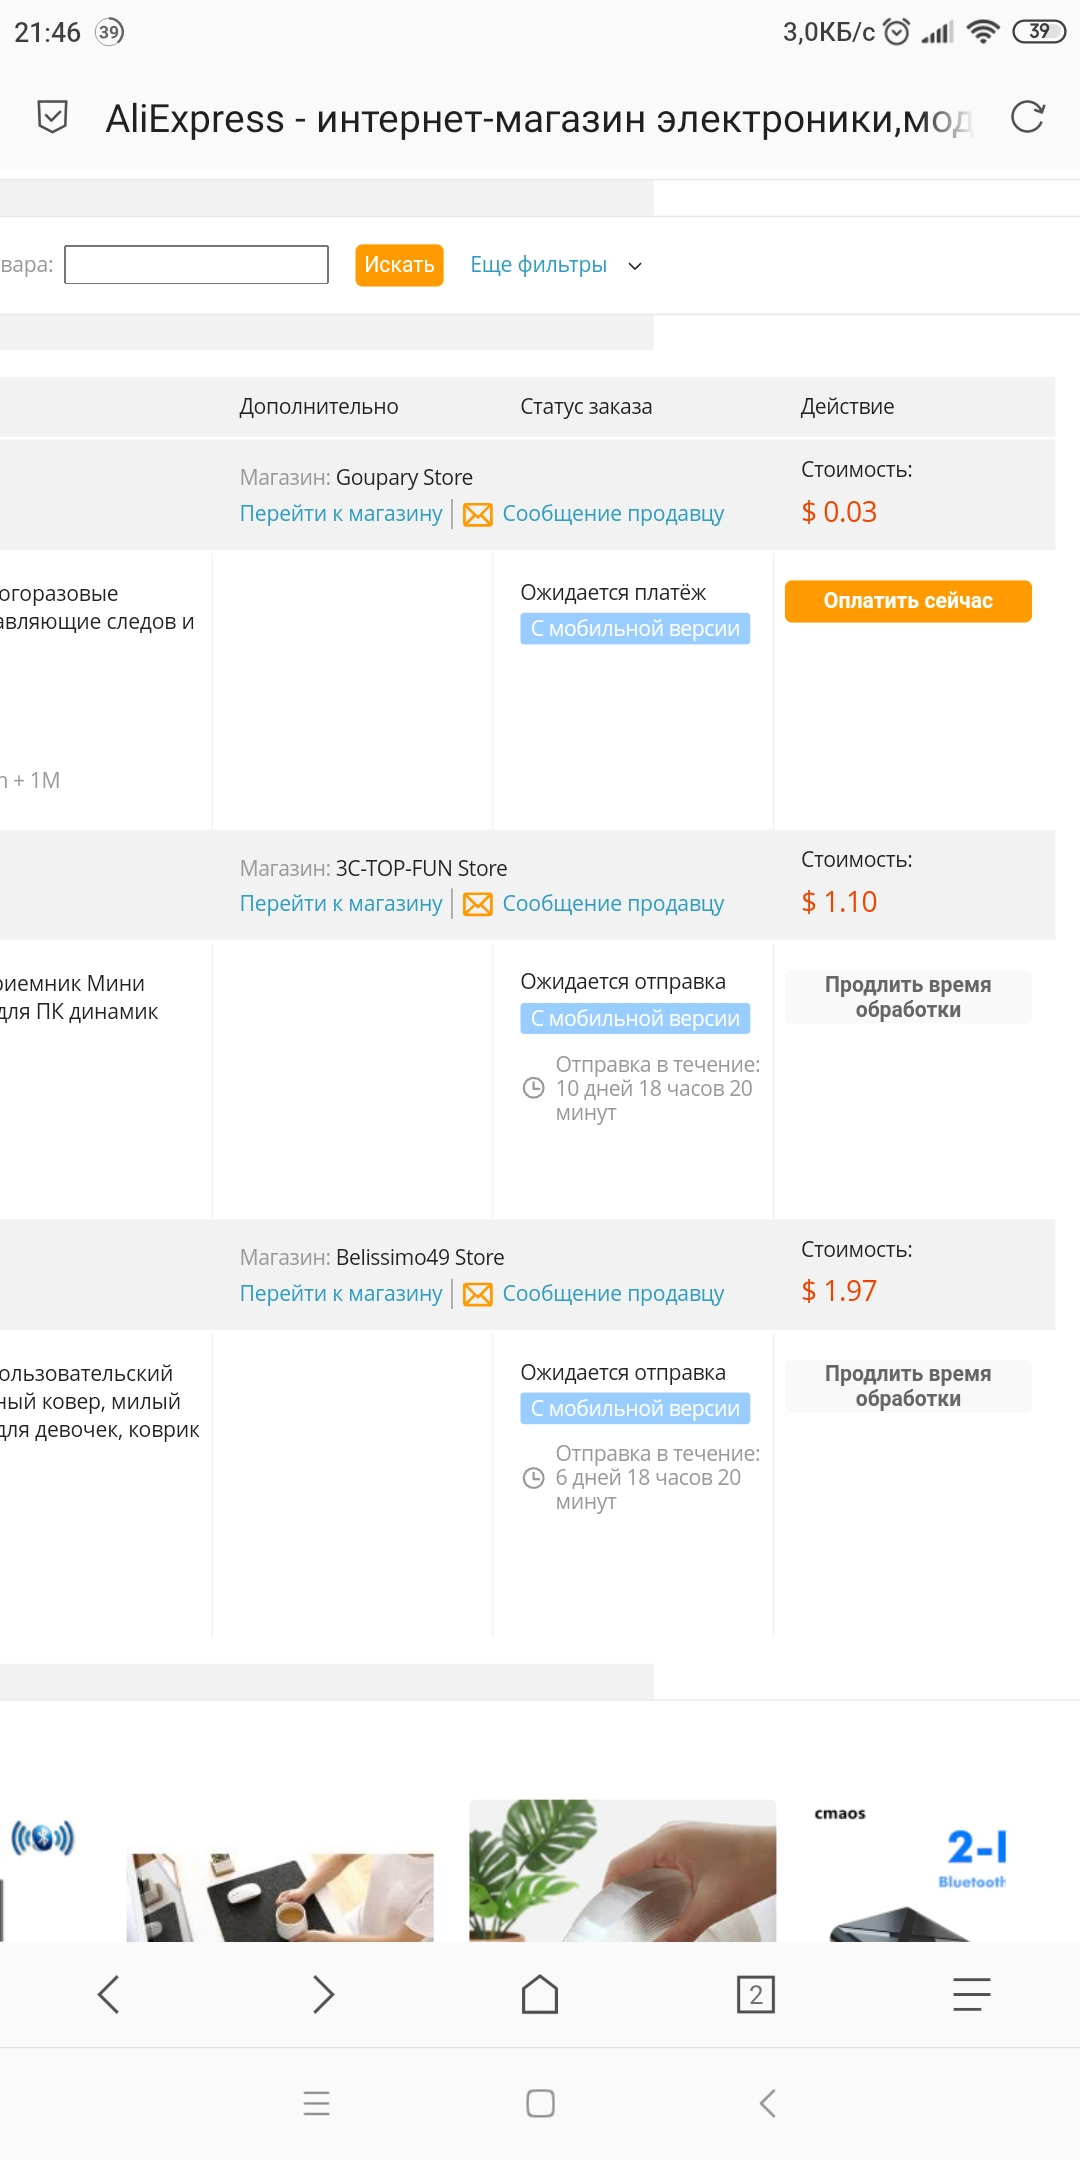Extend processing time for 3C-TOP-FUN order
The height and width of the screenshot is (2160, 1080).
click(908, 996)
